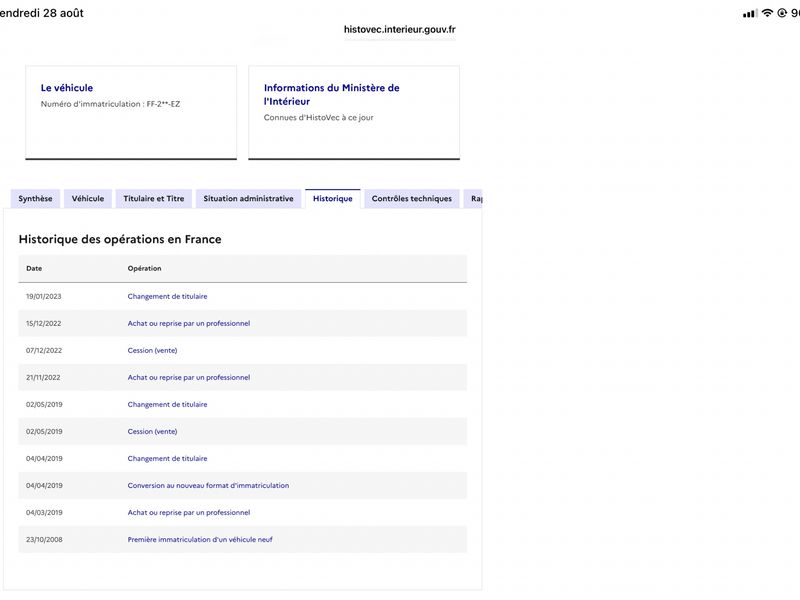Click Conversion au nouveau format d'immatriculation
The image size is (800, 600).
(x=208, y=486)
